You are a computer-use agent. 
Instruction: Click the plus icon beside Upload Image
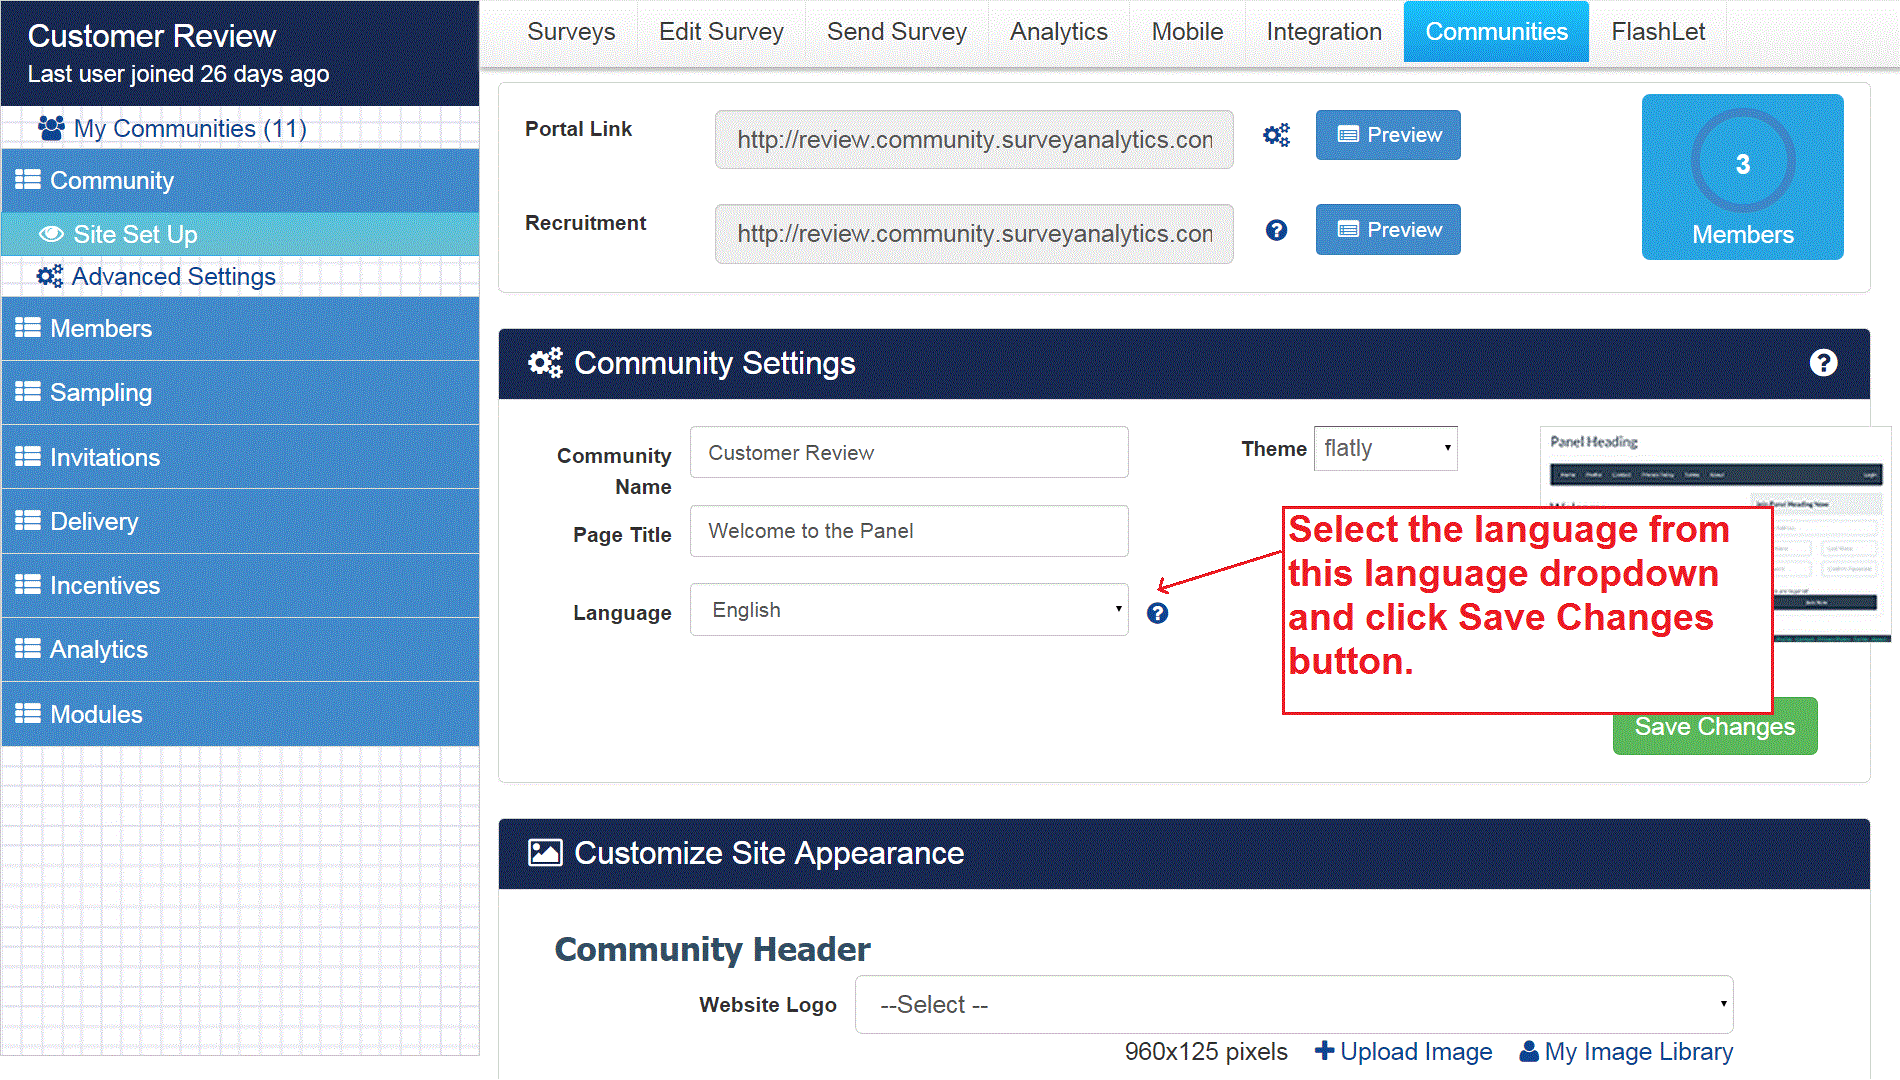pyautogui.click(x=1324, y=1051)
